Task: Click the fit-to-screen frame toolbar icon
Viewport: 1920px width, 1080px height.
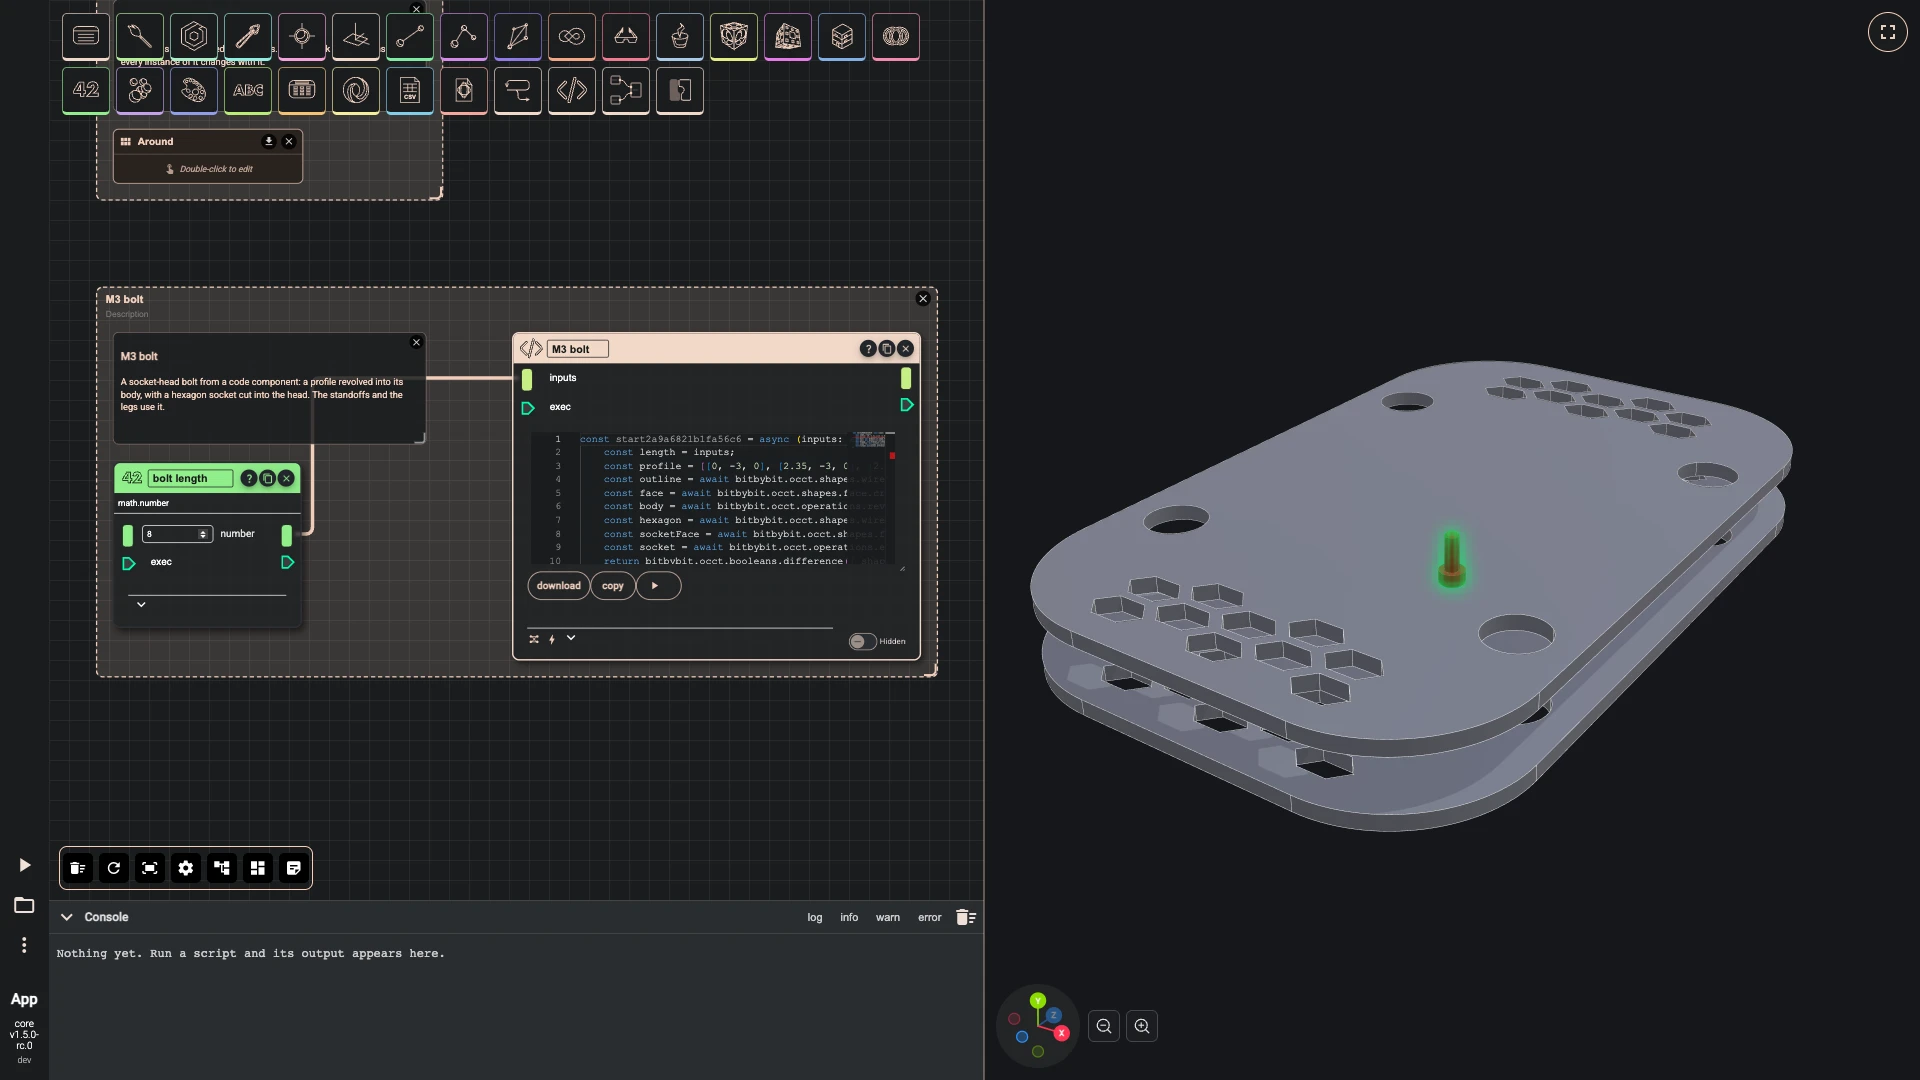Action: pos(150,868)
